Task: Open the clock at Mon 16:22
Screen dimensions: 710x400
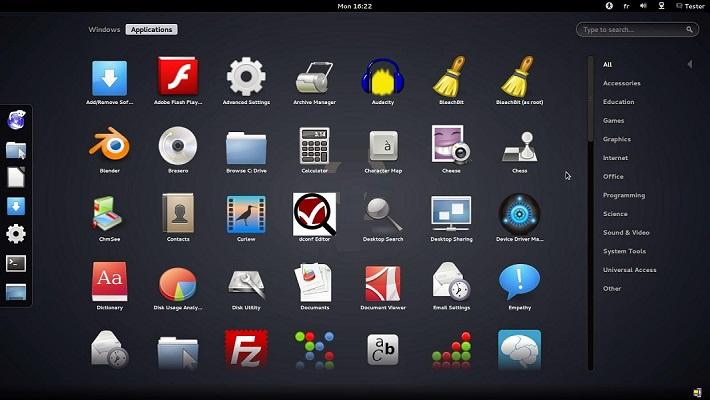Action: [x=355, y=6]
